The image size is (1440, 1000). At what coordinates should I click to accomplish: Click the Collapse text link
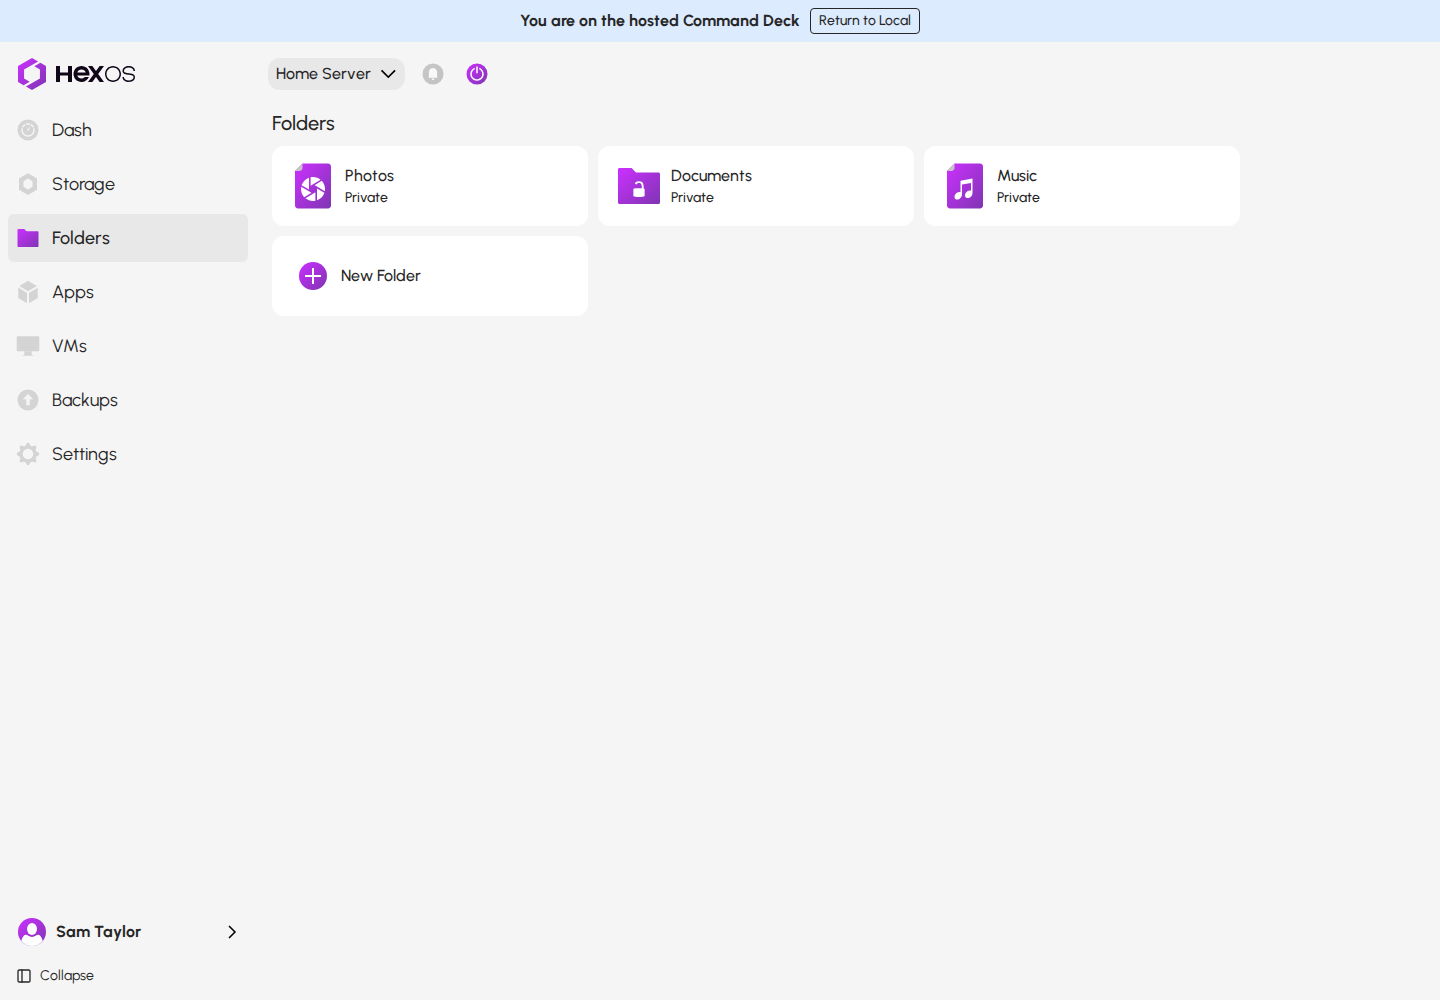point(67,976)
